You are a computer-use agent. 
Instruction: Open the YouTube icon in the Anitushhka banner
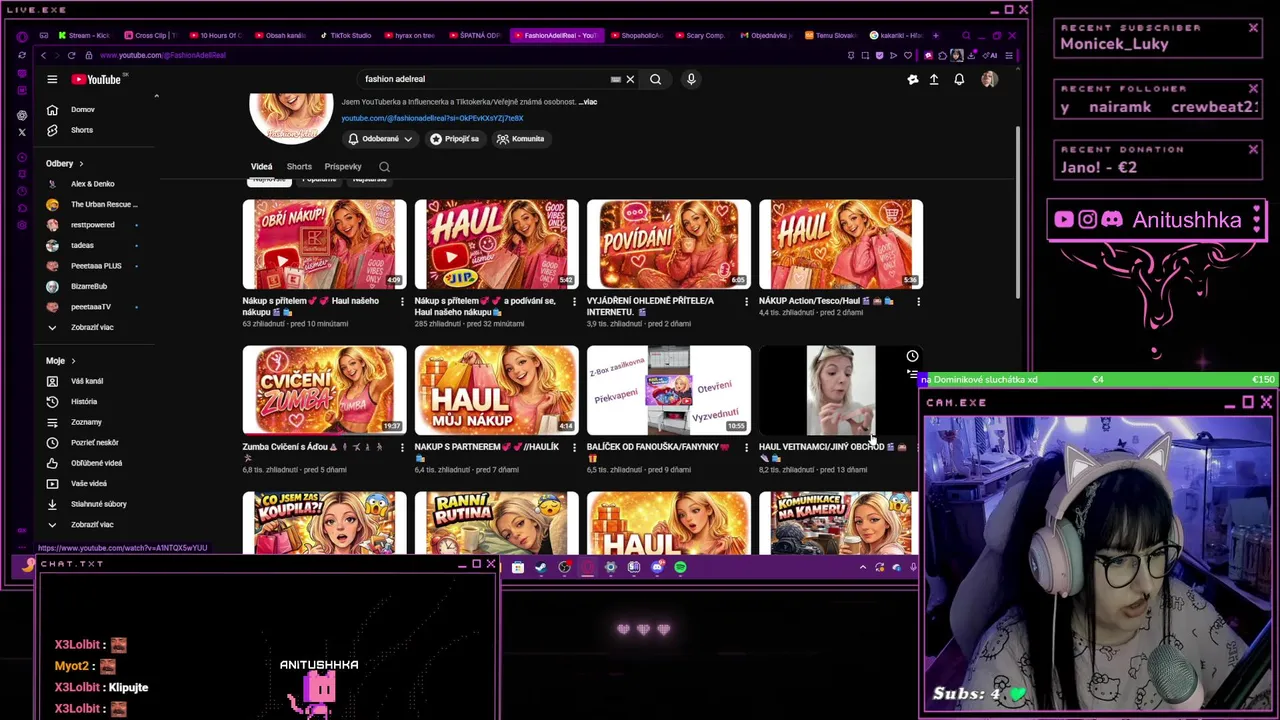coord(1064,220)
